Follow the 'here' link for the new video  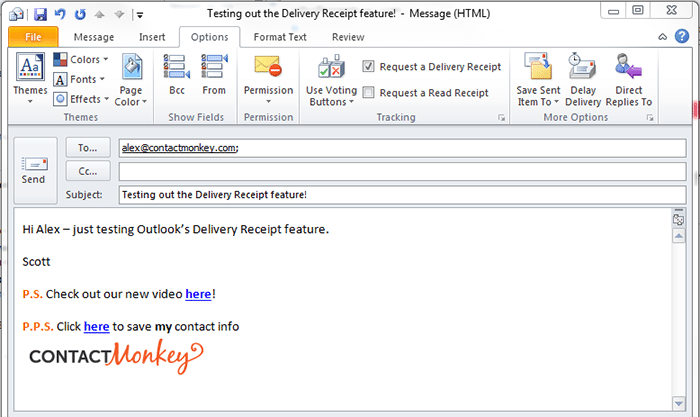198,294
